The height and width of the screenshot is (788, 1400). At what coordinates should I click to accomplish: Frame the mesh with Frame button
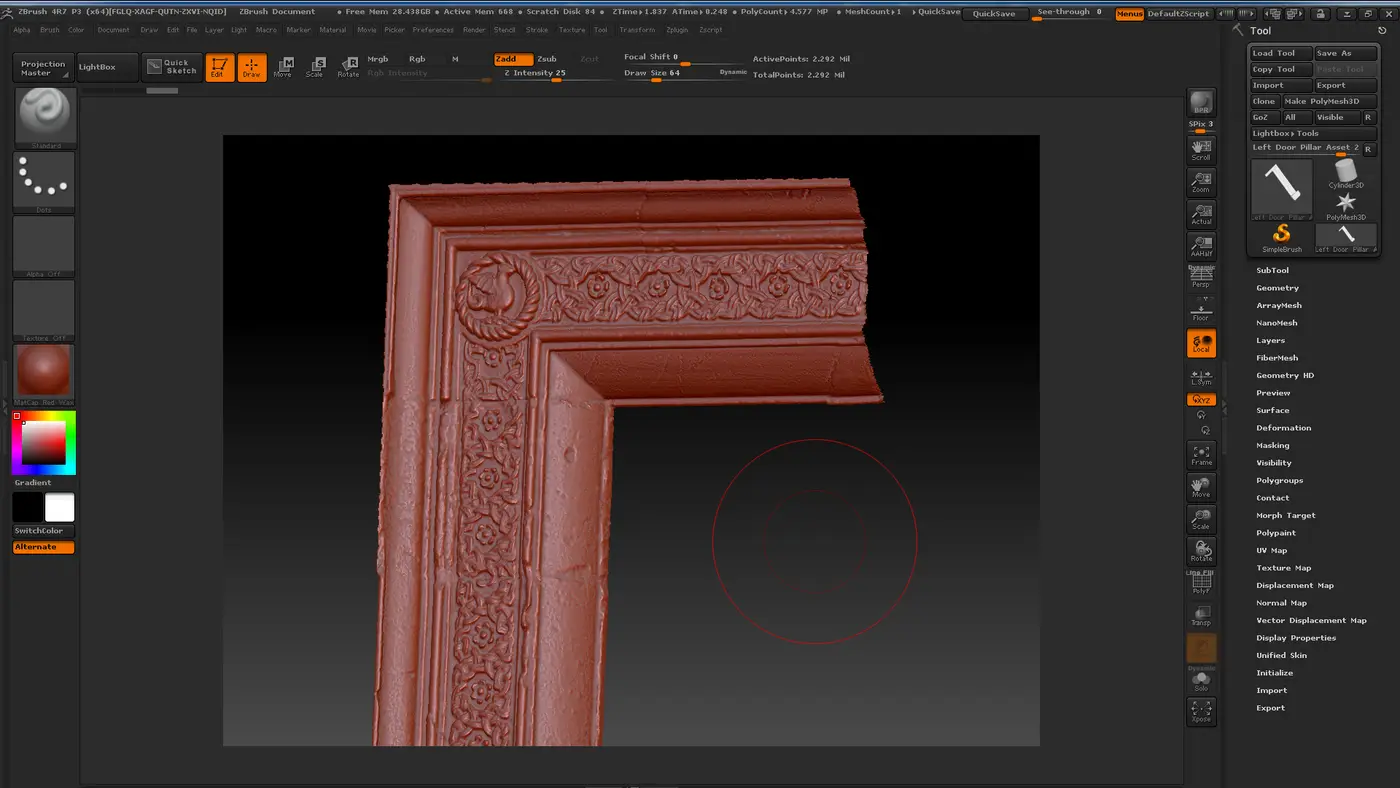[1201, 455]
